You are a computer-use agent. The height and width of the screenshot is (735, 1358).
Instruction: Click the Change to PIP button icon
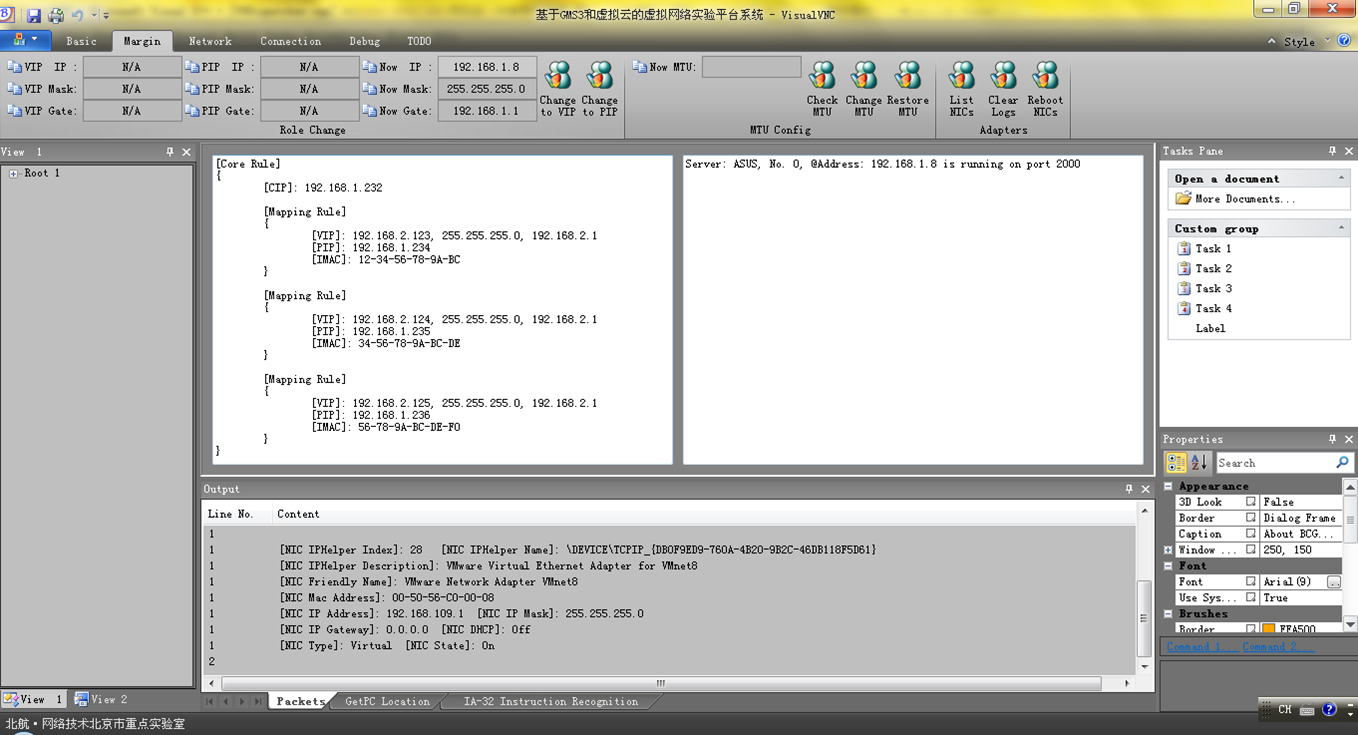pos(600,76)
